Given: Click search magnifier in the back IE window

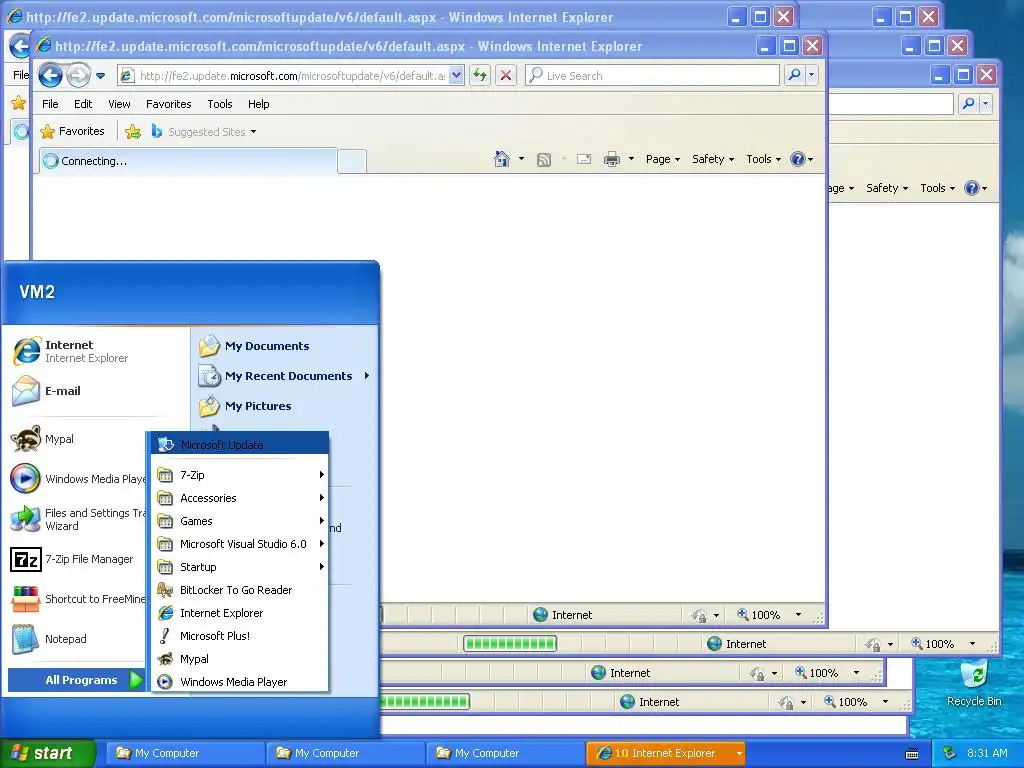Looking at the screenshot, I should tap(968, 104).
